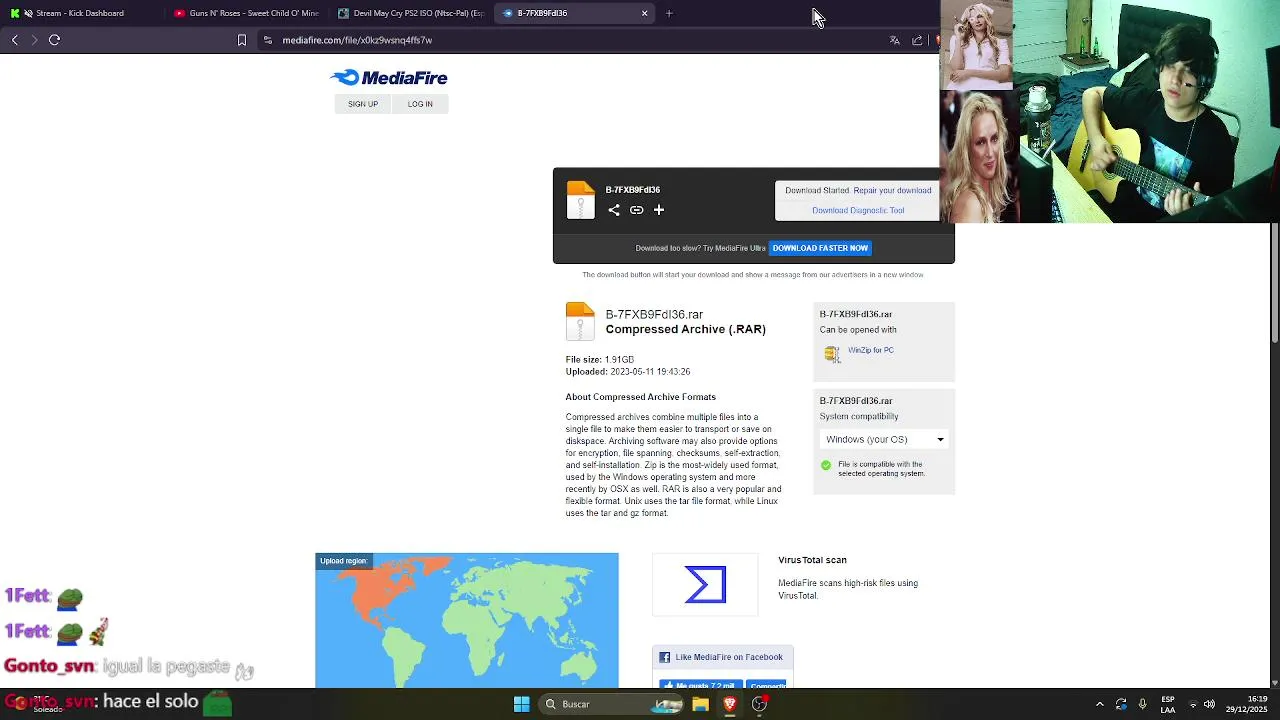This screenshot has width=1280, height=720.
Task: Click the VirusTotal sigma logo
Action: [705, 585]
